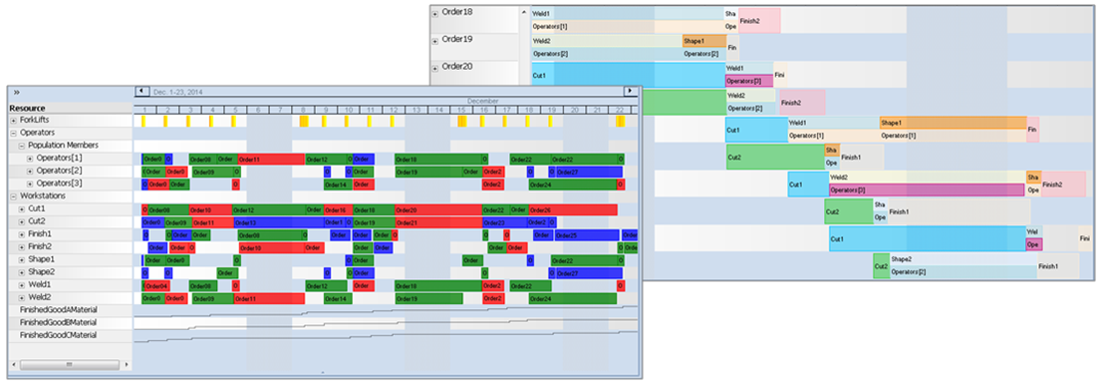Click the yellow ForkLifts marker on day 22

(x=621, y=121)
